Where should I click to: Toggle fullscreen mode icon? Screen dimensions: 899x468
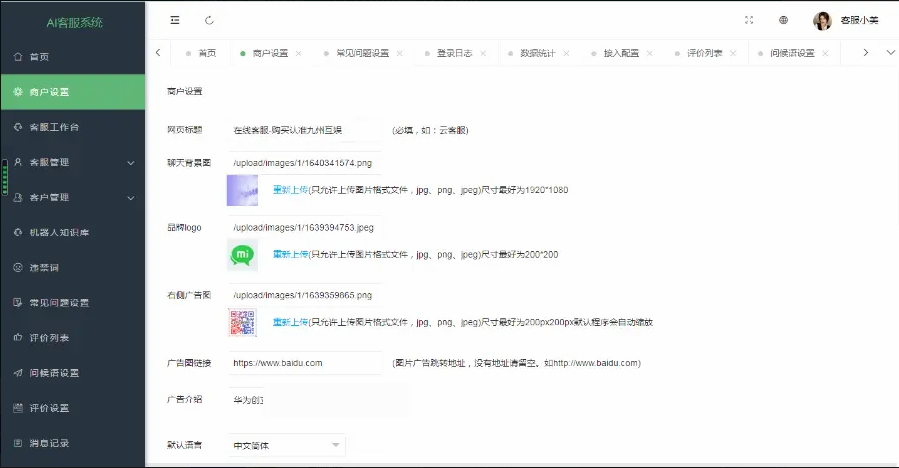tap(749, 20)
